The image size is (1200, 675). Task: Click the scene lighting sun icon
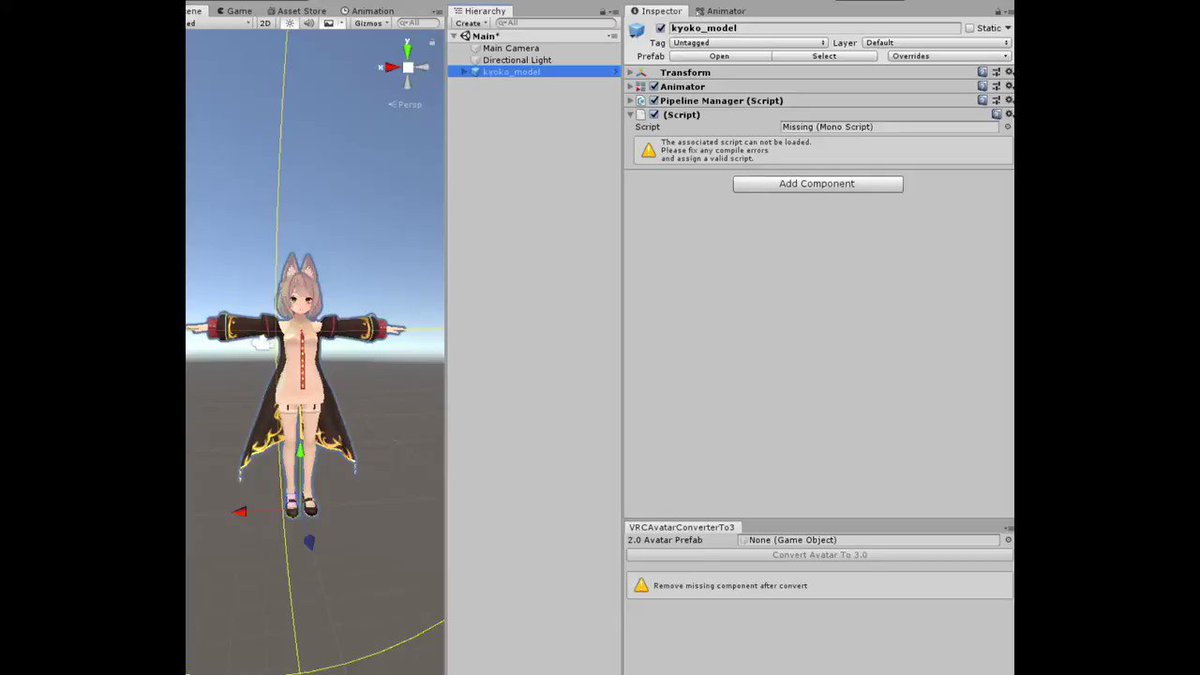click(x=289, y=23)
